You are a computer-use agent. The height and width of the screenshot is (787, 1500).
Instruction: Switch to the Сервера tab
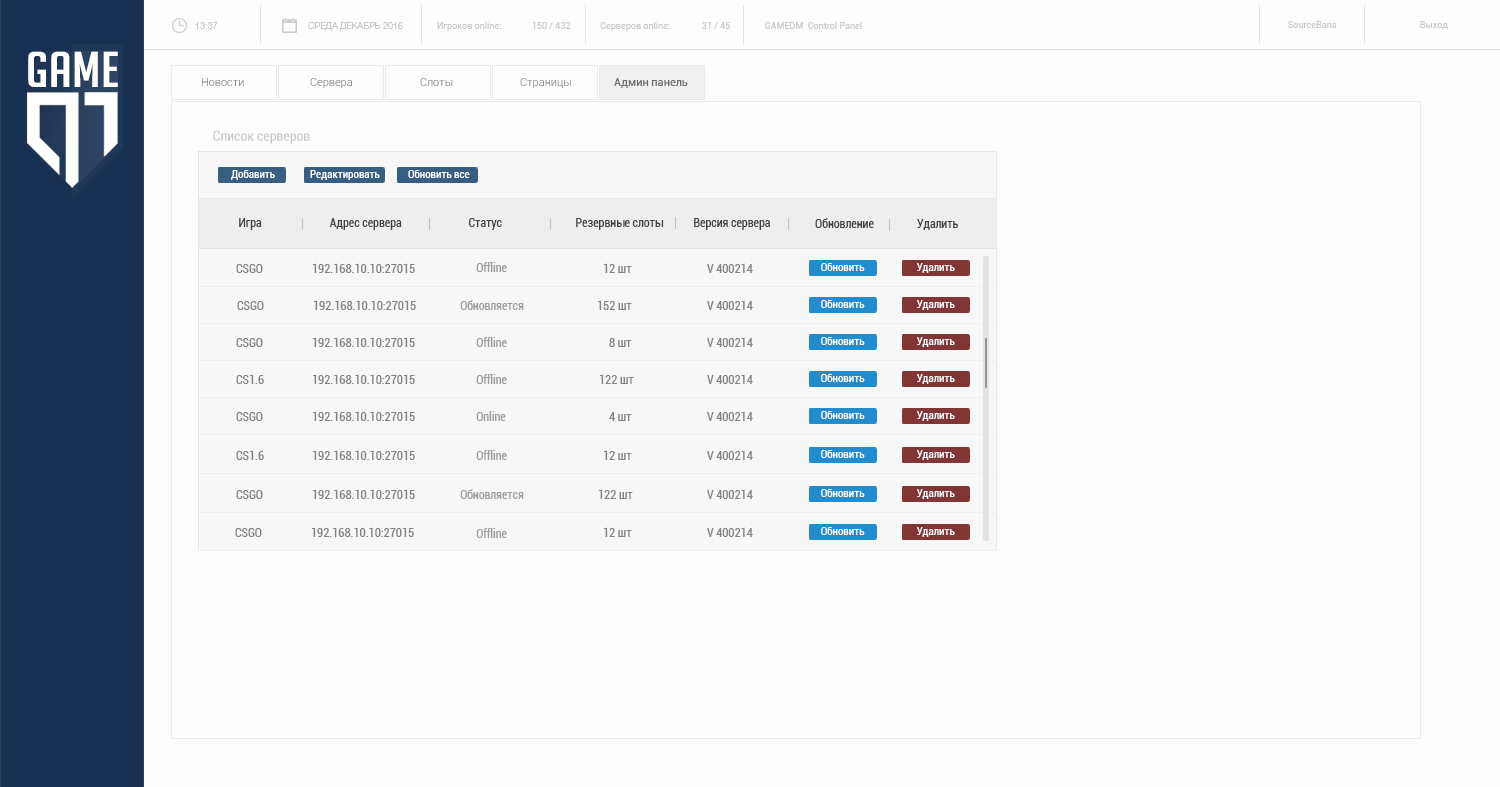point(331,82)
